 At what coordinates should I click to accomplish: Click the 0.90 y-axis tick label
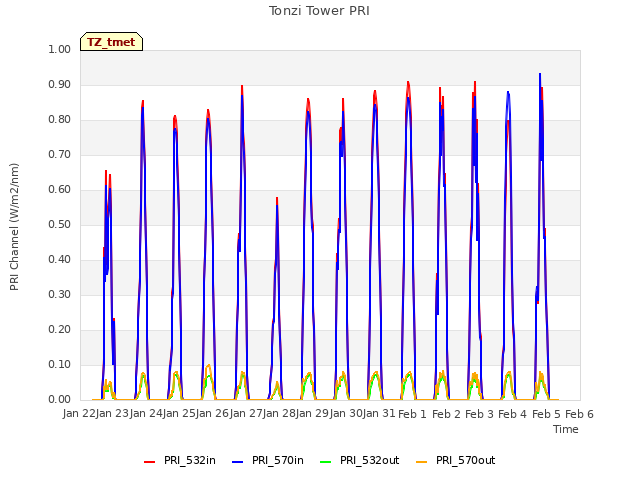59,84
